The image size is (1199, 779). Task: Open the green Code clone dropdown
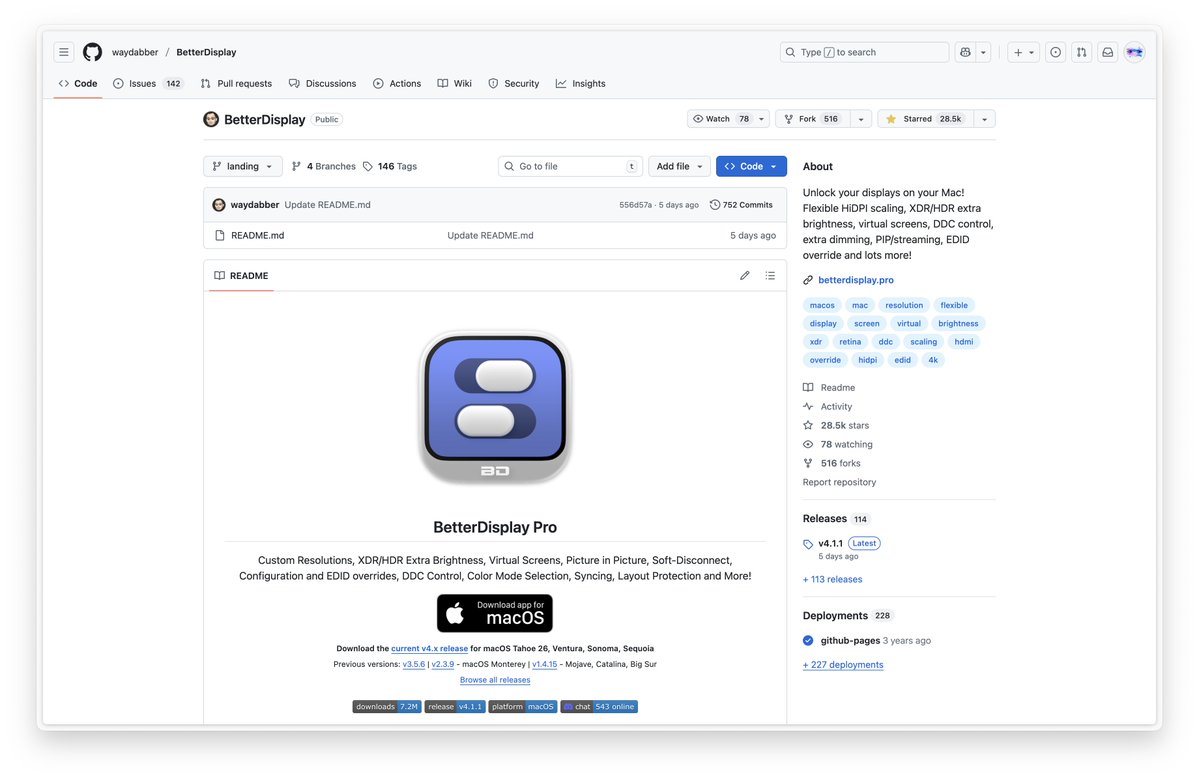[751, 166]
